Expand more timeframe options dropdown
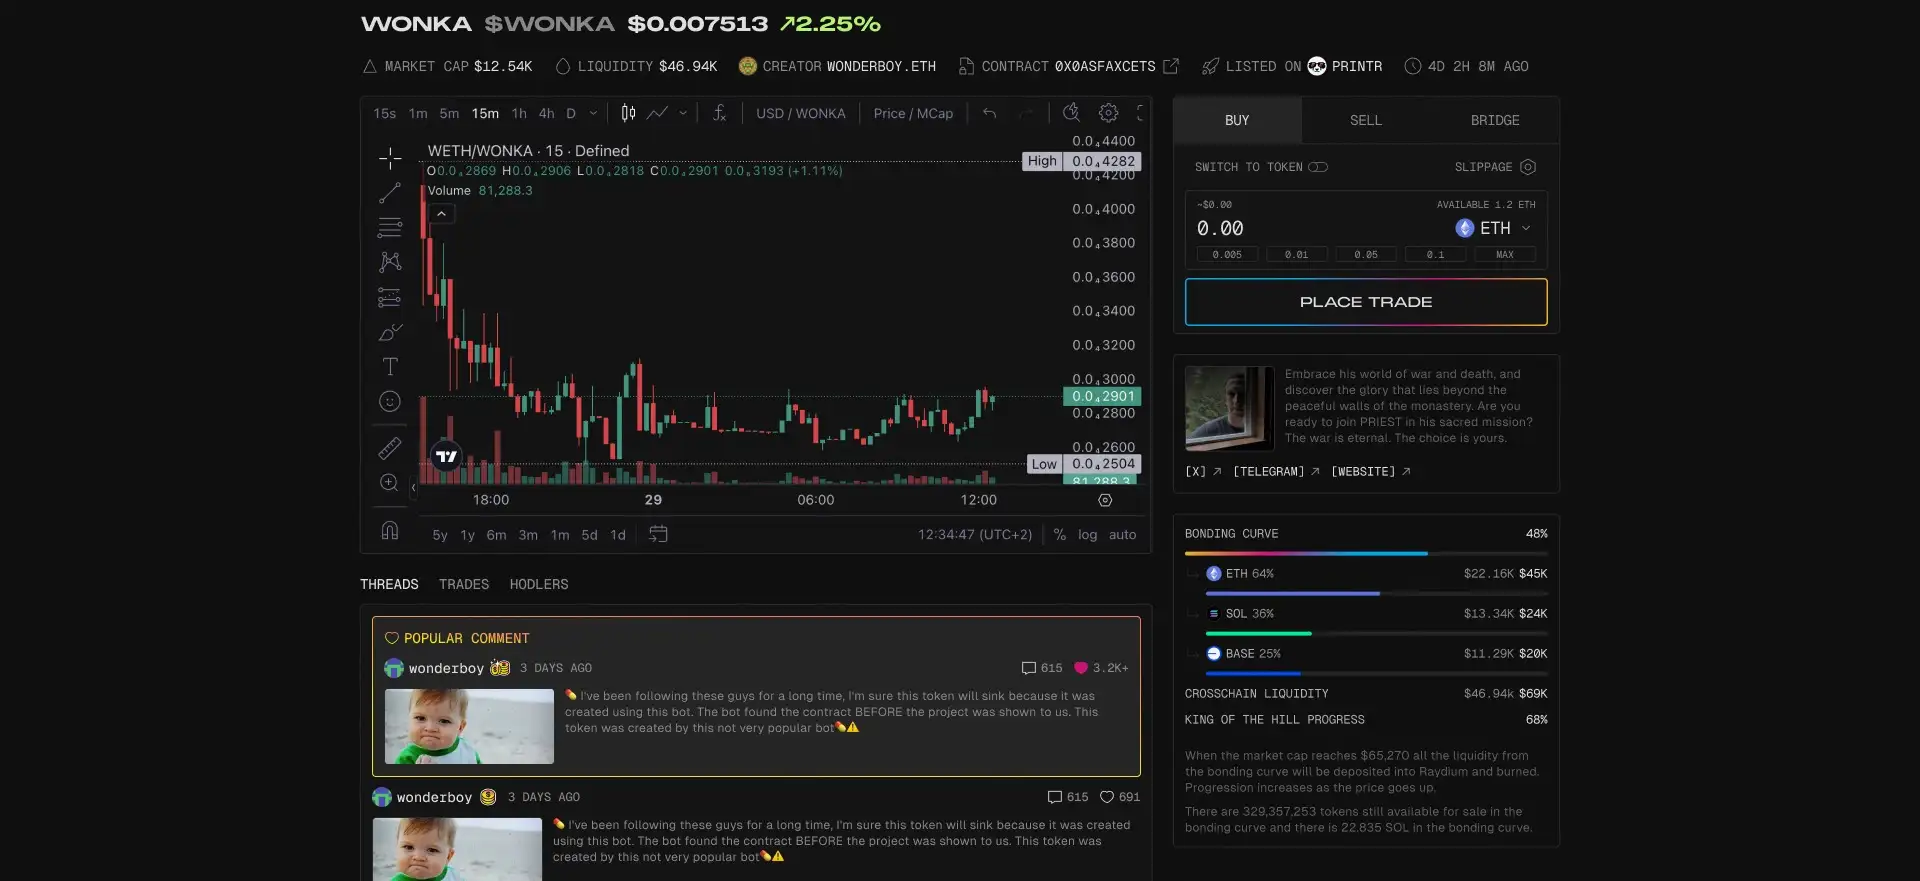This screenshot has width=1920, height=881. click(x=593, y=113)
